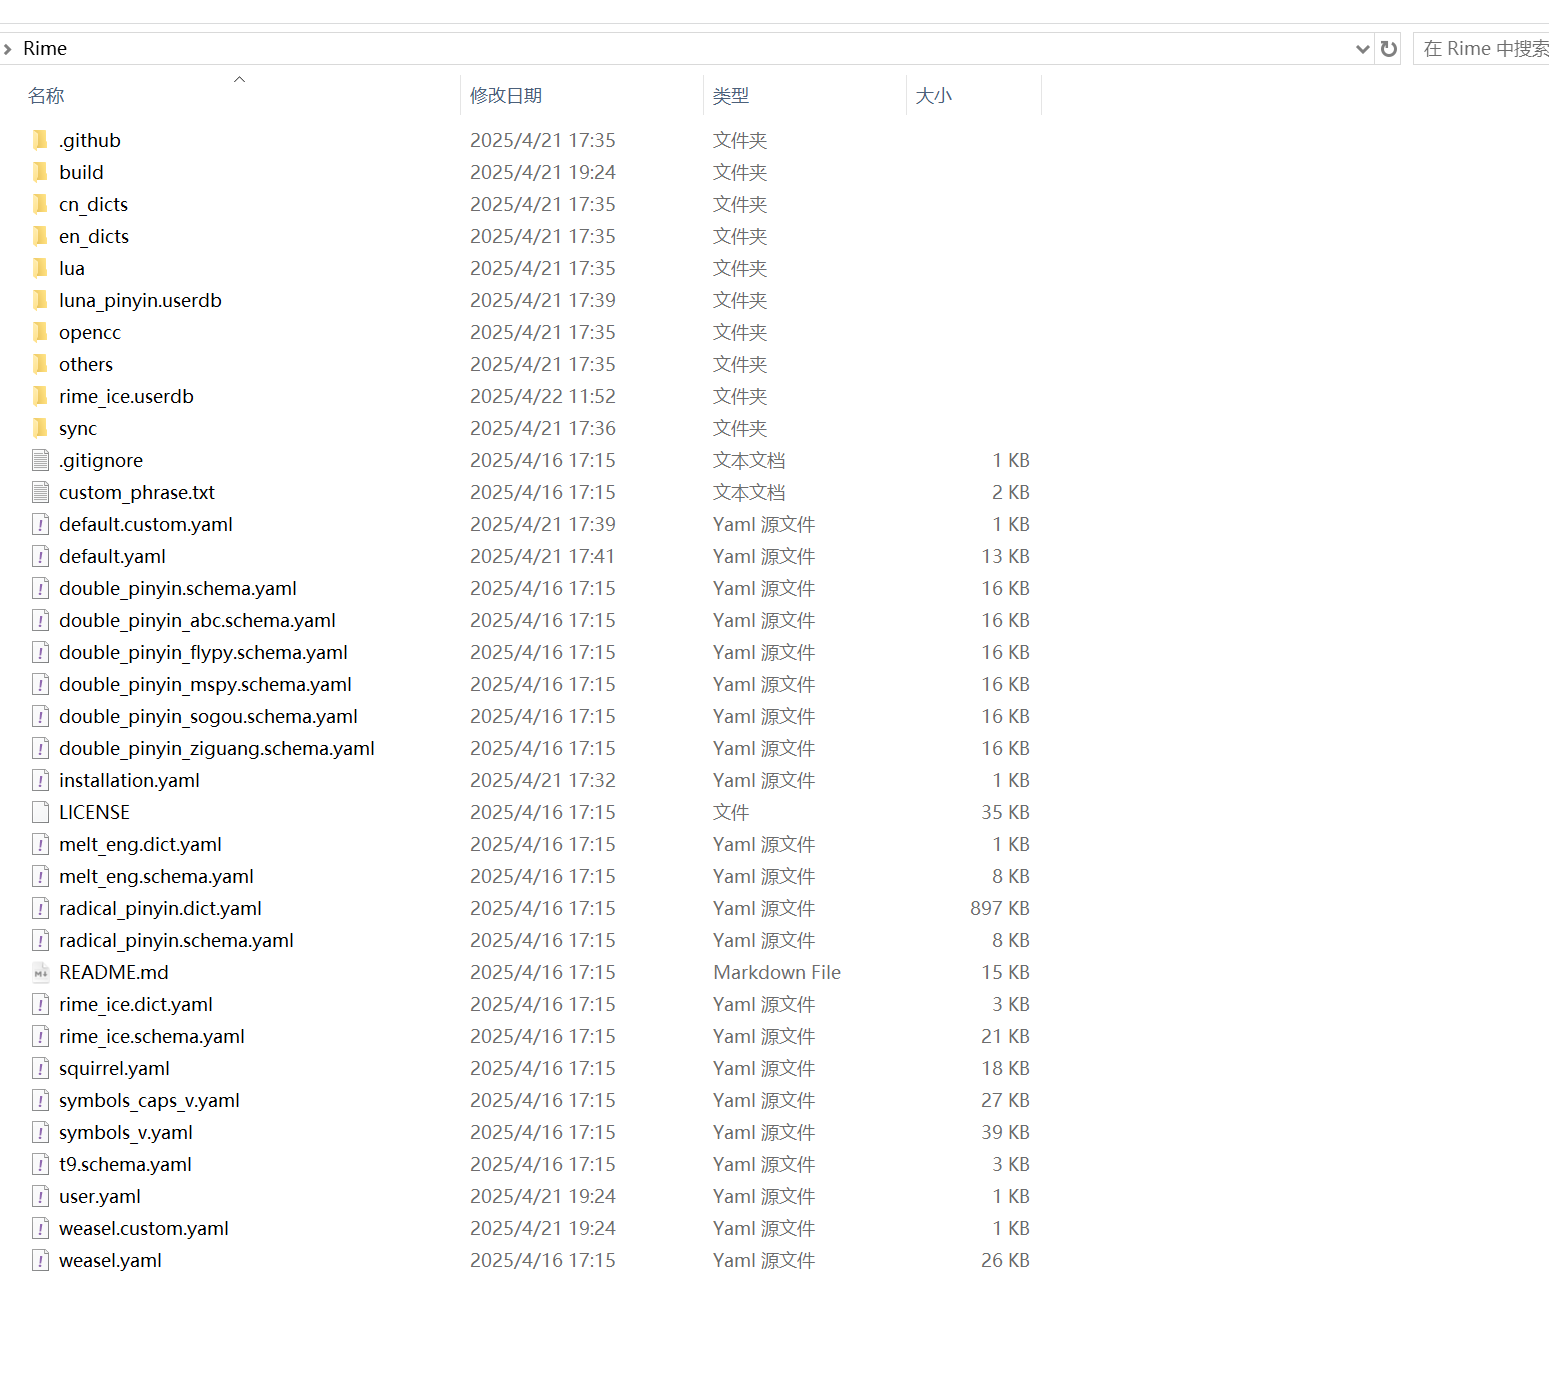Click the 2025/4/21 17:41 date cell

tap(543, 556)
